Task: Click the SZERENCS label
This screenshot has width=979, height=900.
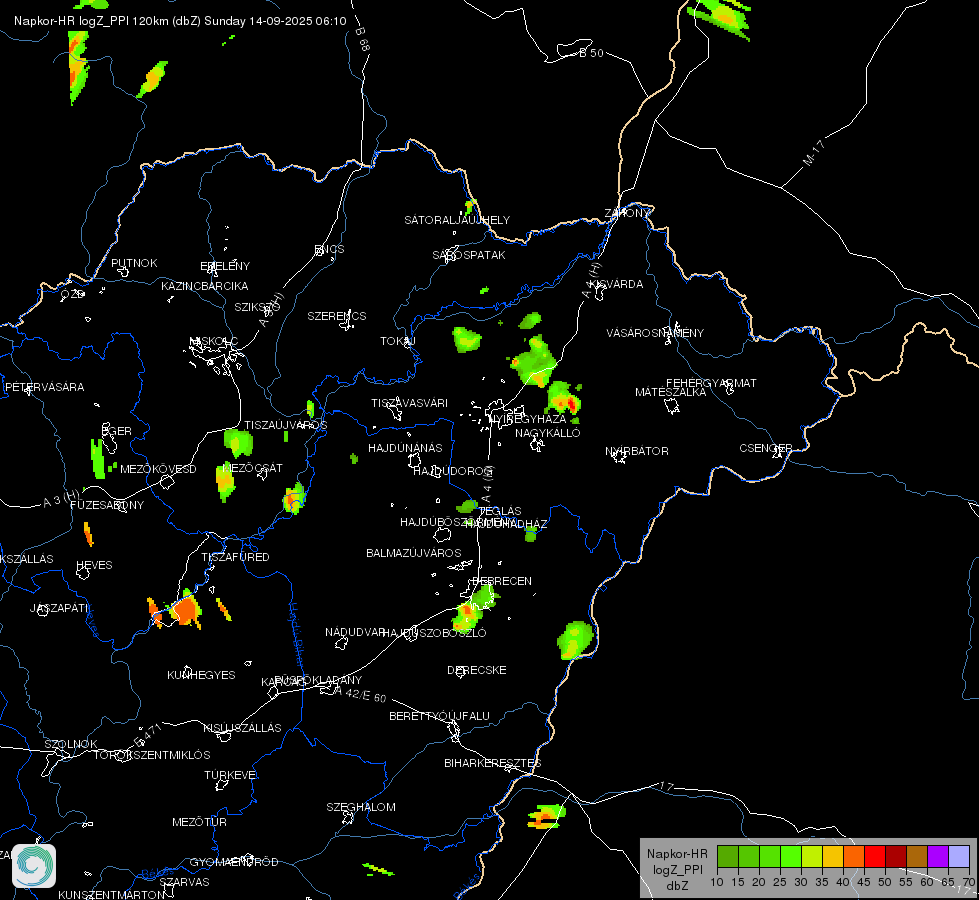Action: pos(337,316)
